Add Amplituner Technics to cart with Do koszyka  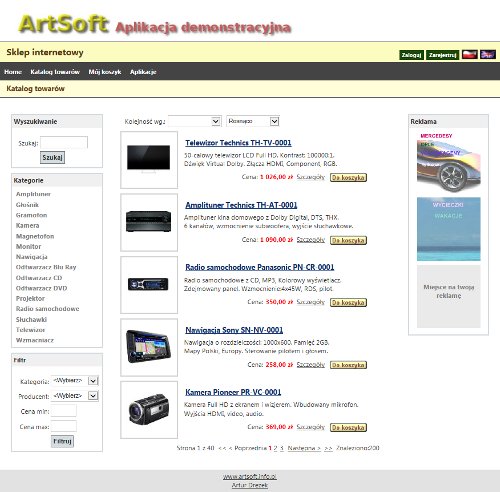(x=348, y=240)
